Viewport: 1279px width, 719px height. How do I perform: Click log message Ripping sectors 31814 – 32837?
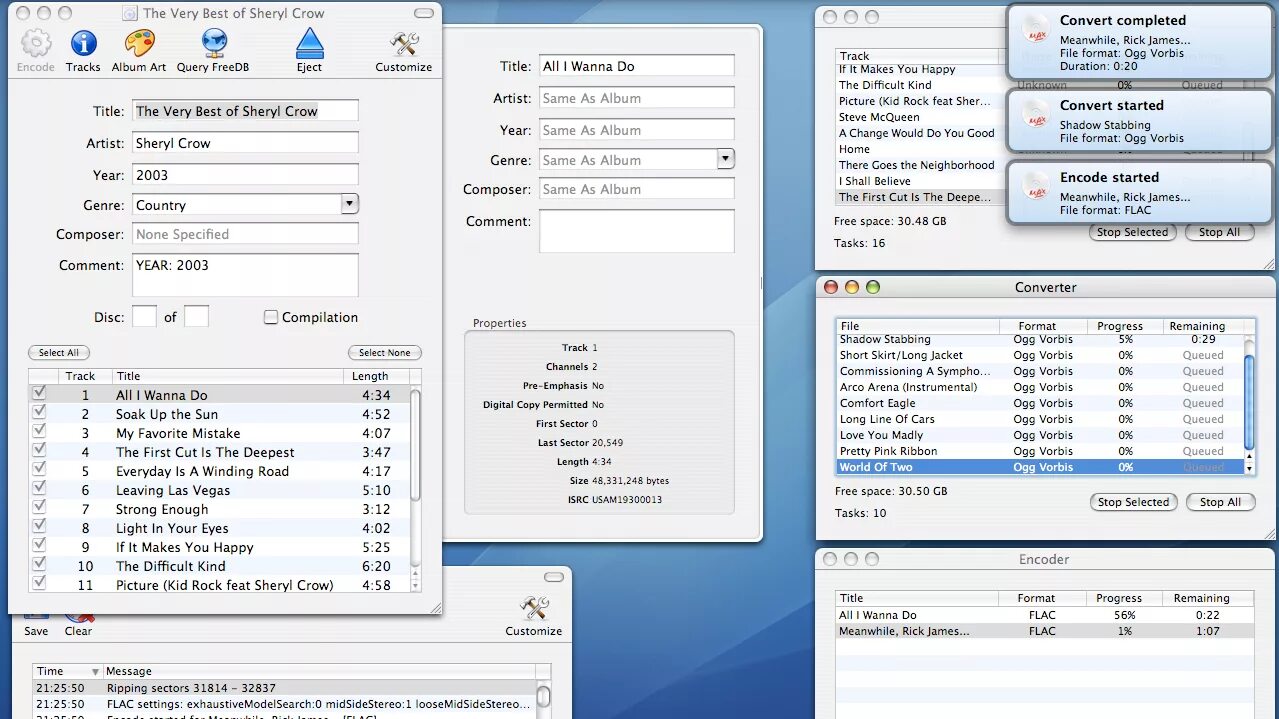tap(191, 688)
